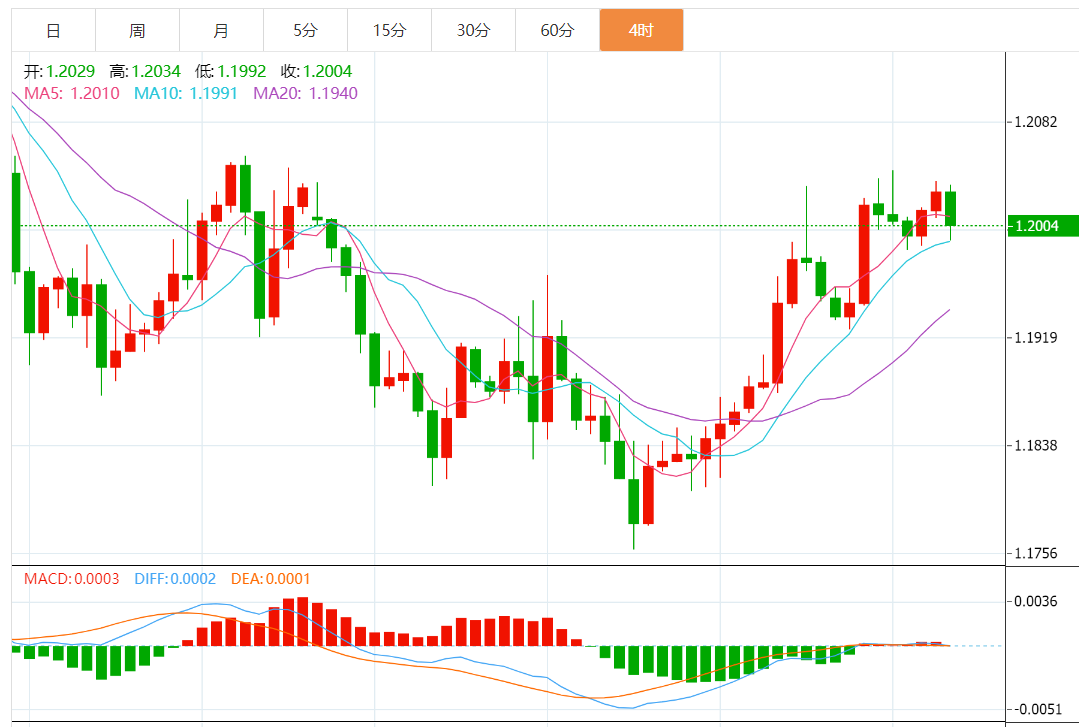Click the MA20: 1.1940 label

[306, 93]
